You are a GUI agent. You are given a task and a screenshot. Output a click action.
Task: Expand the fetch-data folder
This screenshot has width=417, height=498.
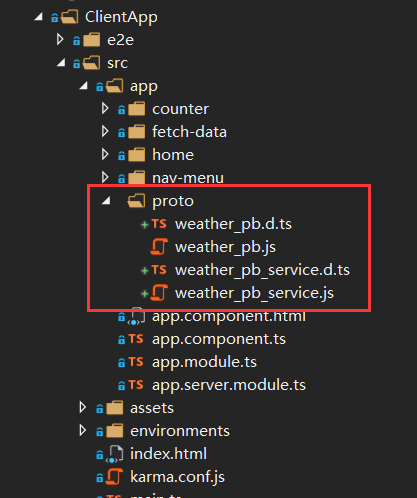tap(105, 131)
